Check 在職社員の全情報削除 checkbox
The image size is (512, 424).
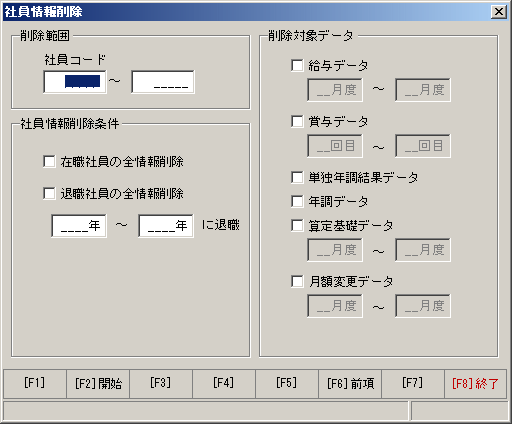click(49, 162)
